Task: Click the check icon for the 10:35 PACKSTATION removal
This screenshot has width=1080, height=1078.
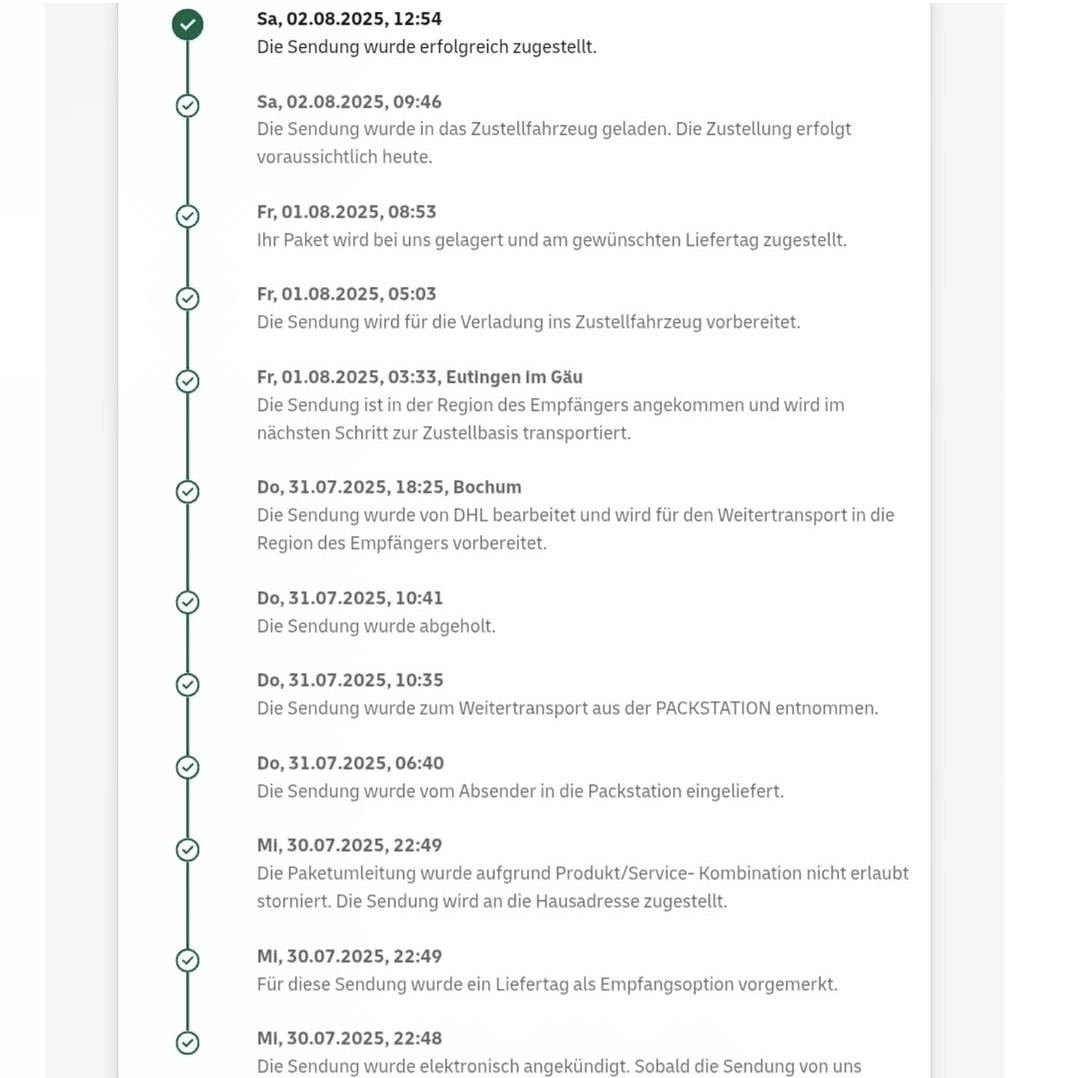Action: [x=187, y=684]
